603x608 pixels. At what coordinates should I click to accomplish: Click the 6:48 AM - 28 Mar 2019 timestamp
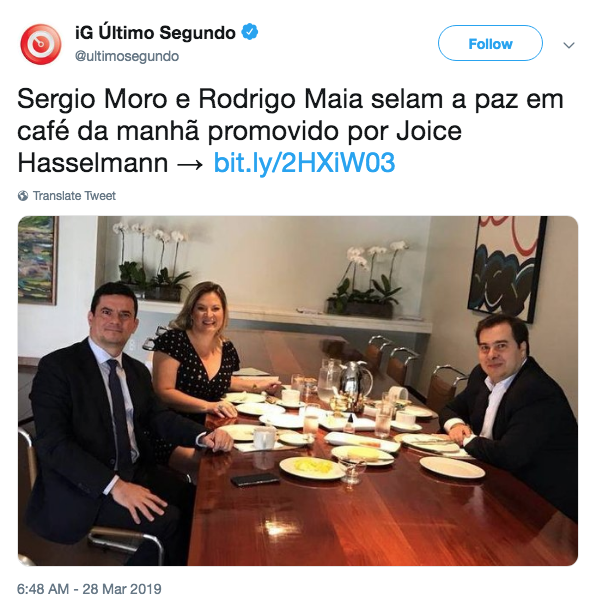[89, 589]
